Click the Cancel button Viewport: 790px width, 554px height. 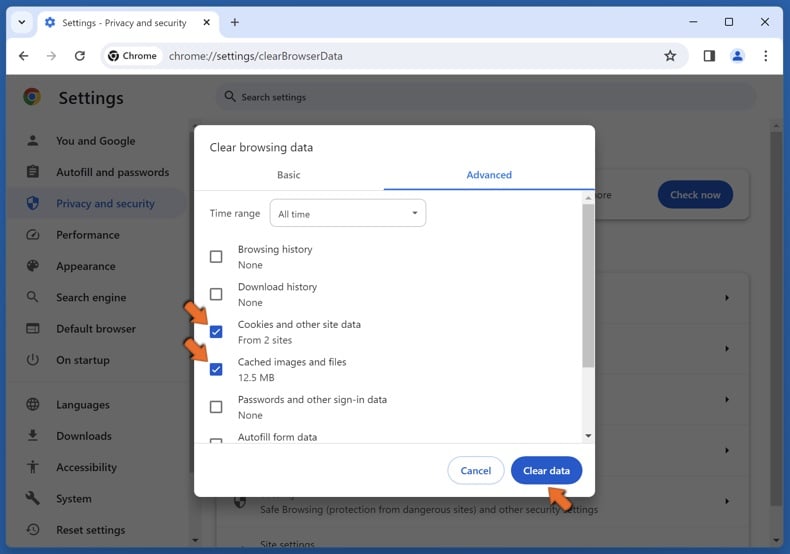[x=476, y=470]
